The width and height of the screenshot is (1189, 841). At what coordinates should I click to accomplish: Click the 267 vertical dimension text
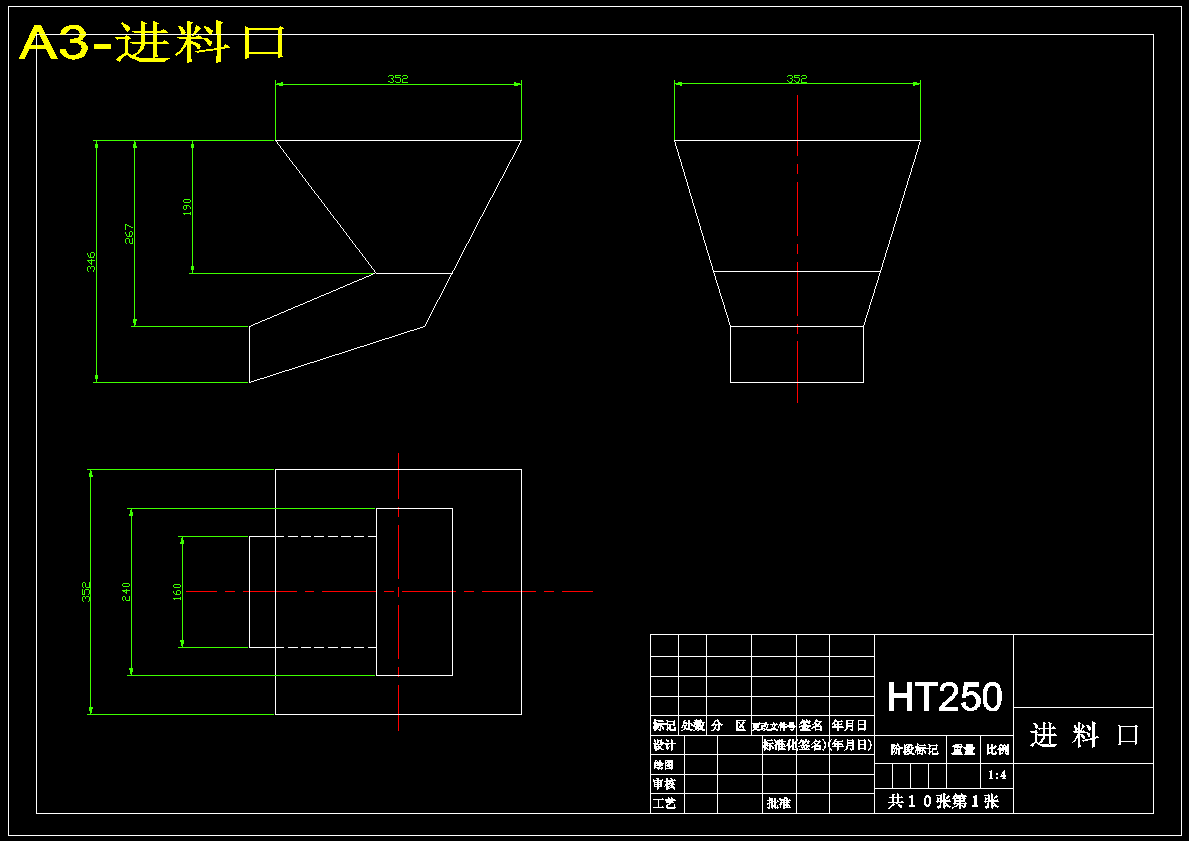click(x=129, y=234)
